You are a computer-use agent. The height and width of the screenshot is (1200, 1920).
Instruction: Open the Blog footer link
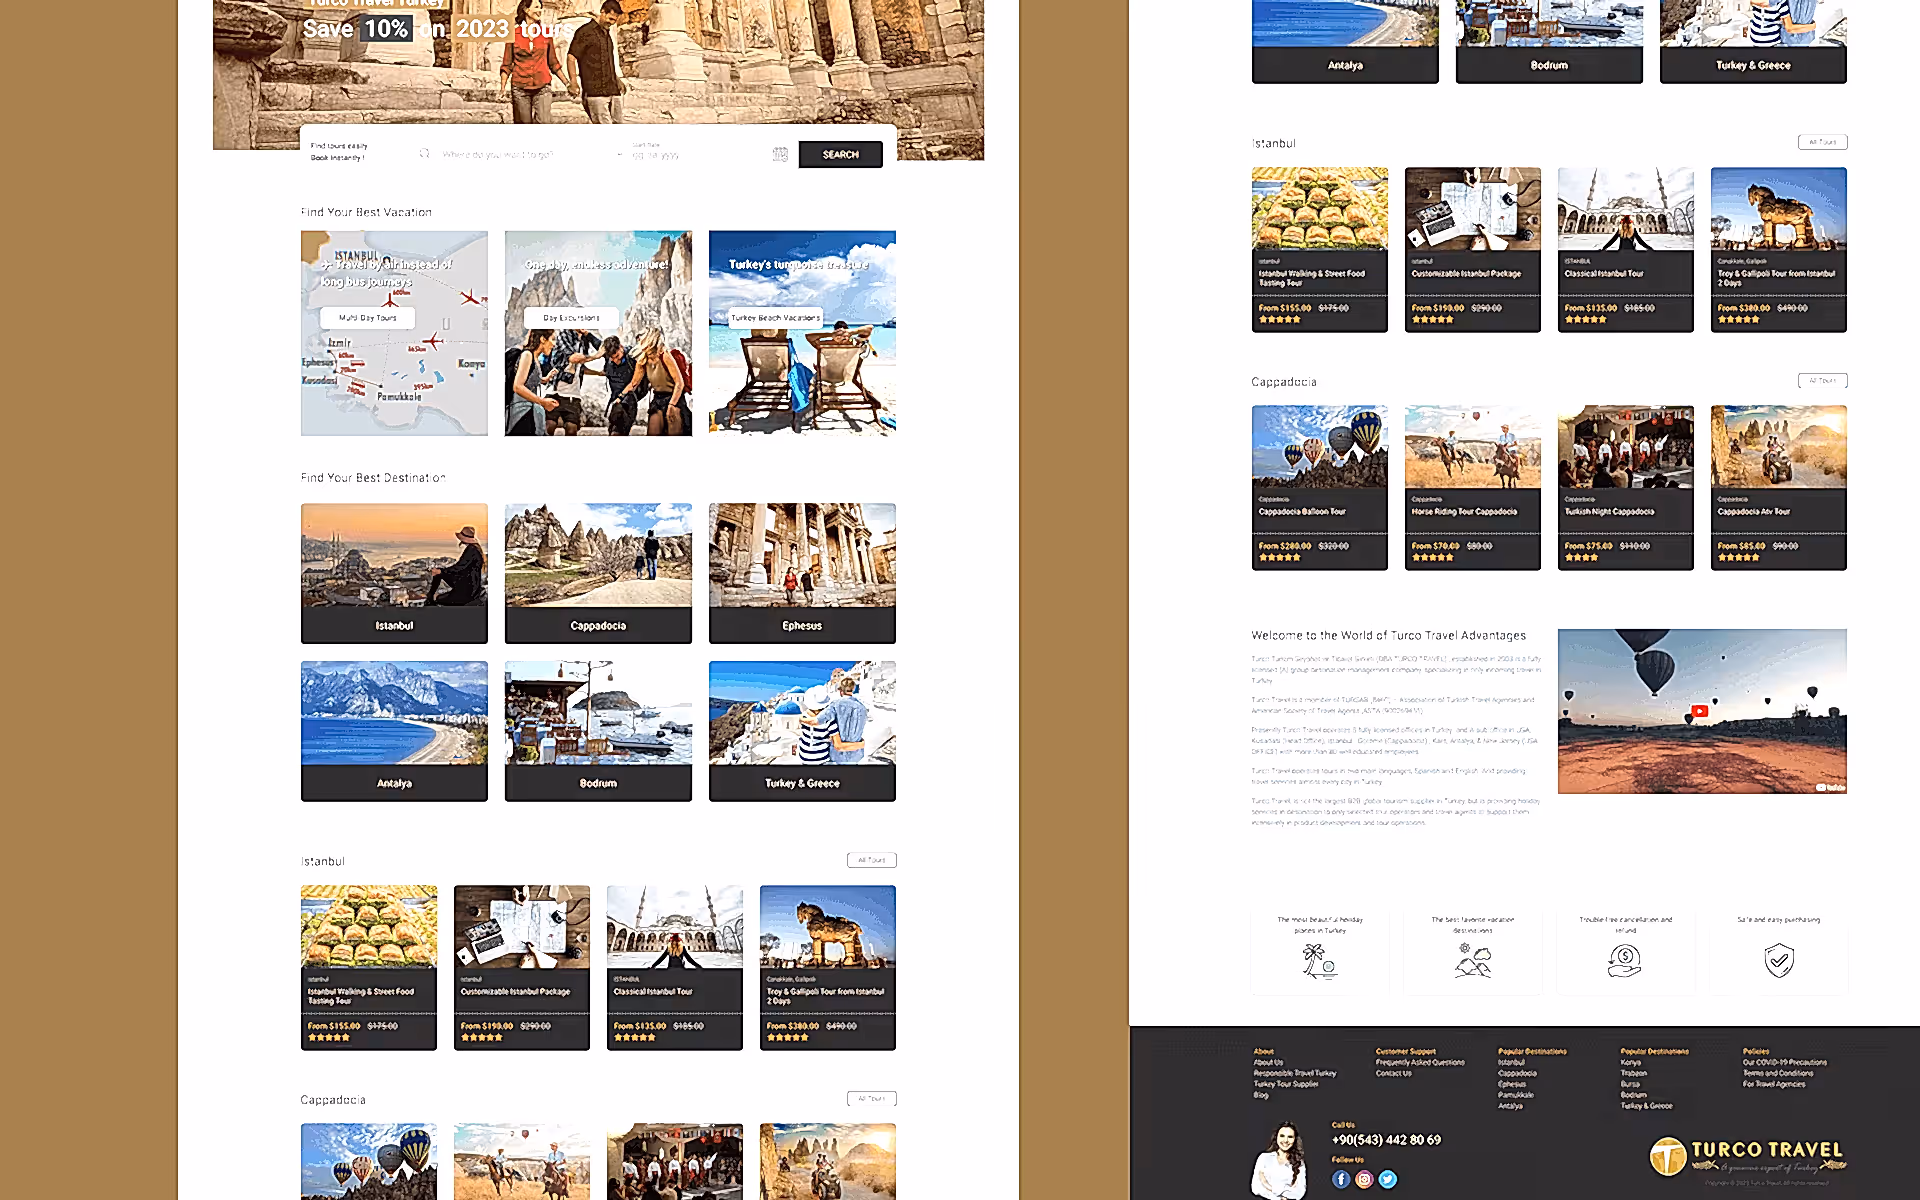pos(1261,1095)
